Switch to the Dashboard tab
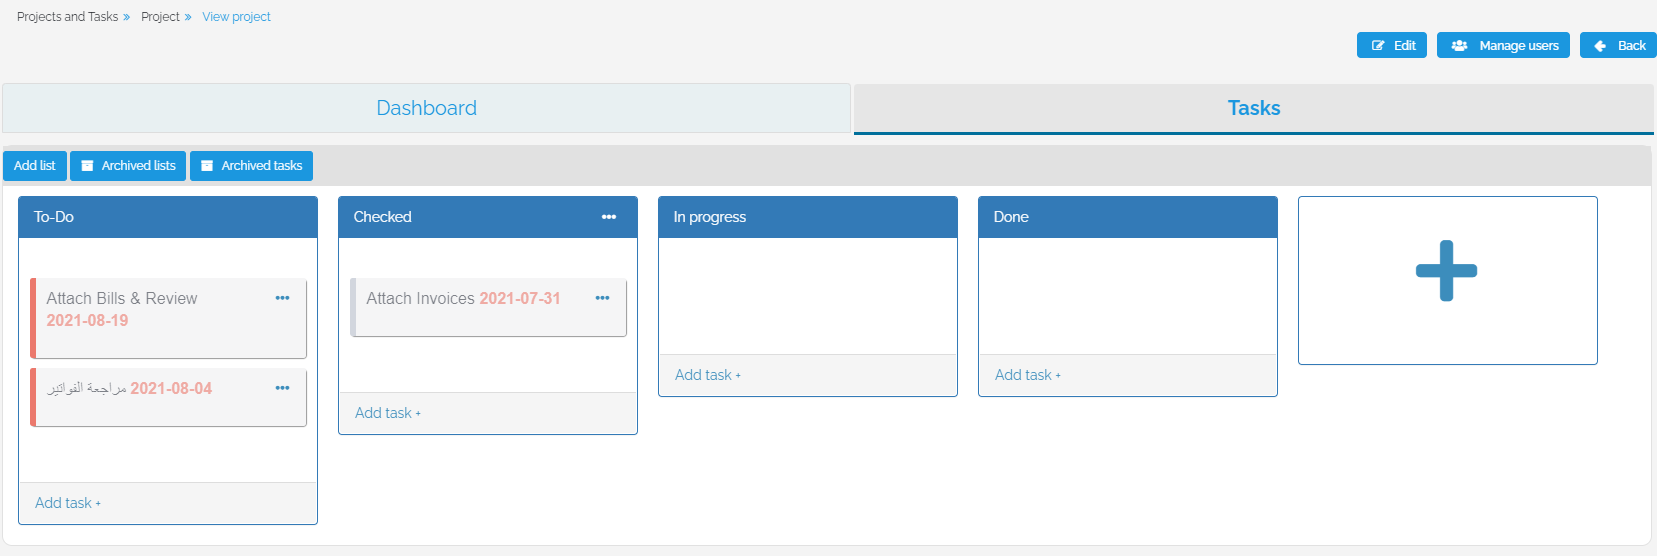The width and height of the screenshot is (1657, 556). 426,108
